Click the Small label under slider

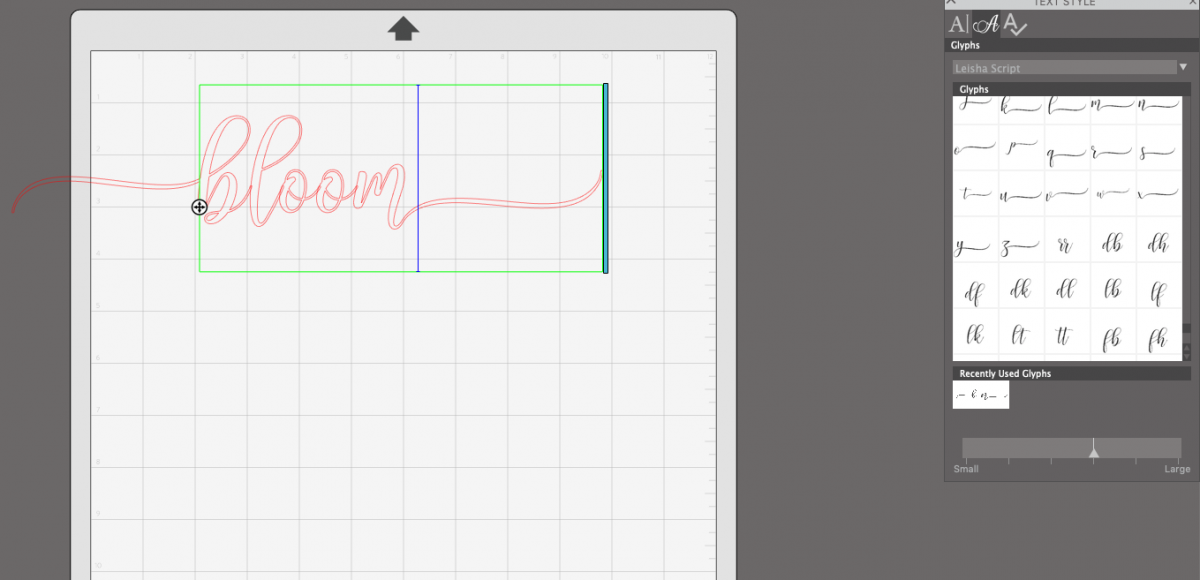[x=966, y=469]
